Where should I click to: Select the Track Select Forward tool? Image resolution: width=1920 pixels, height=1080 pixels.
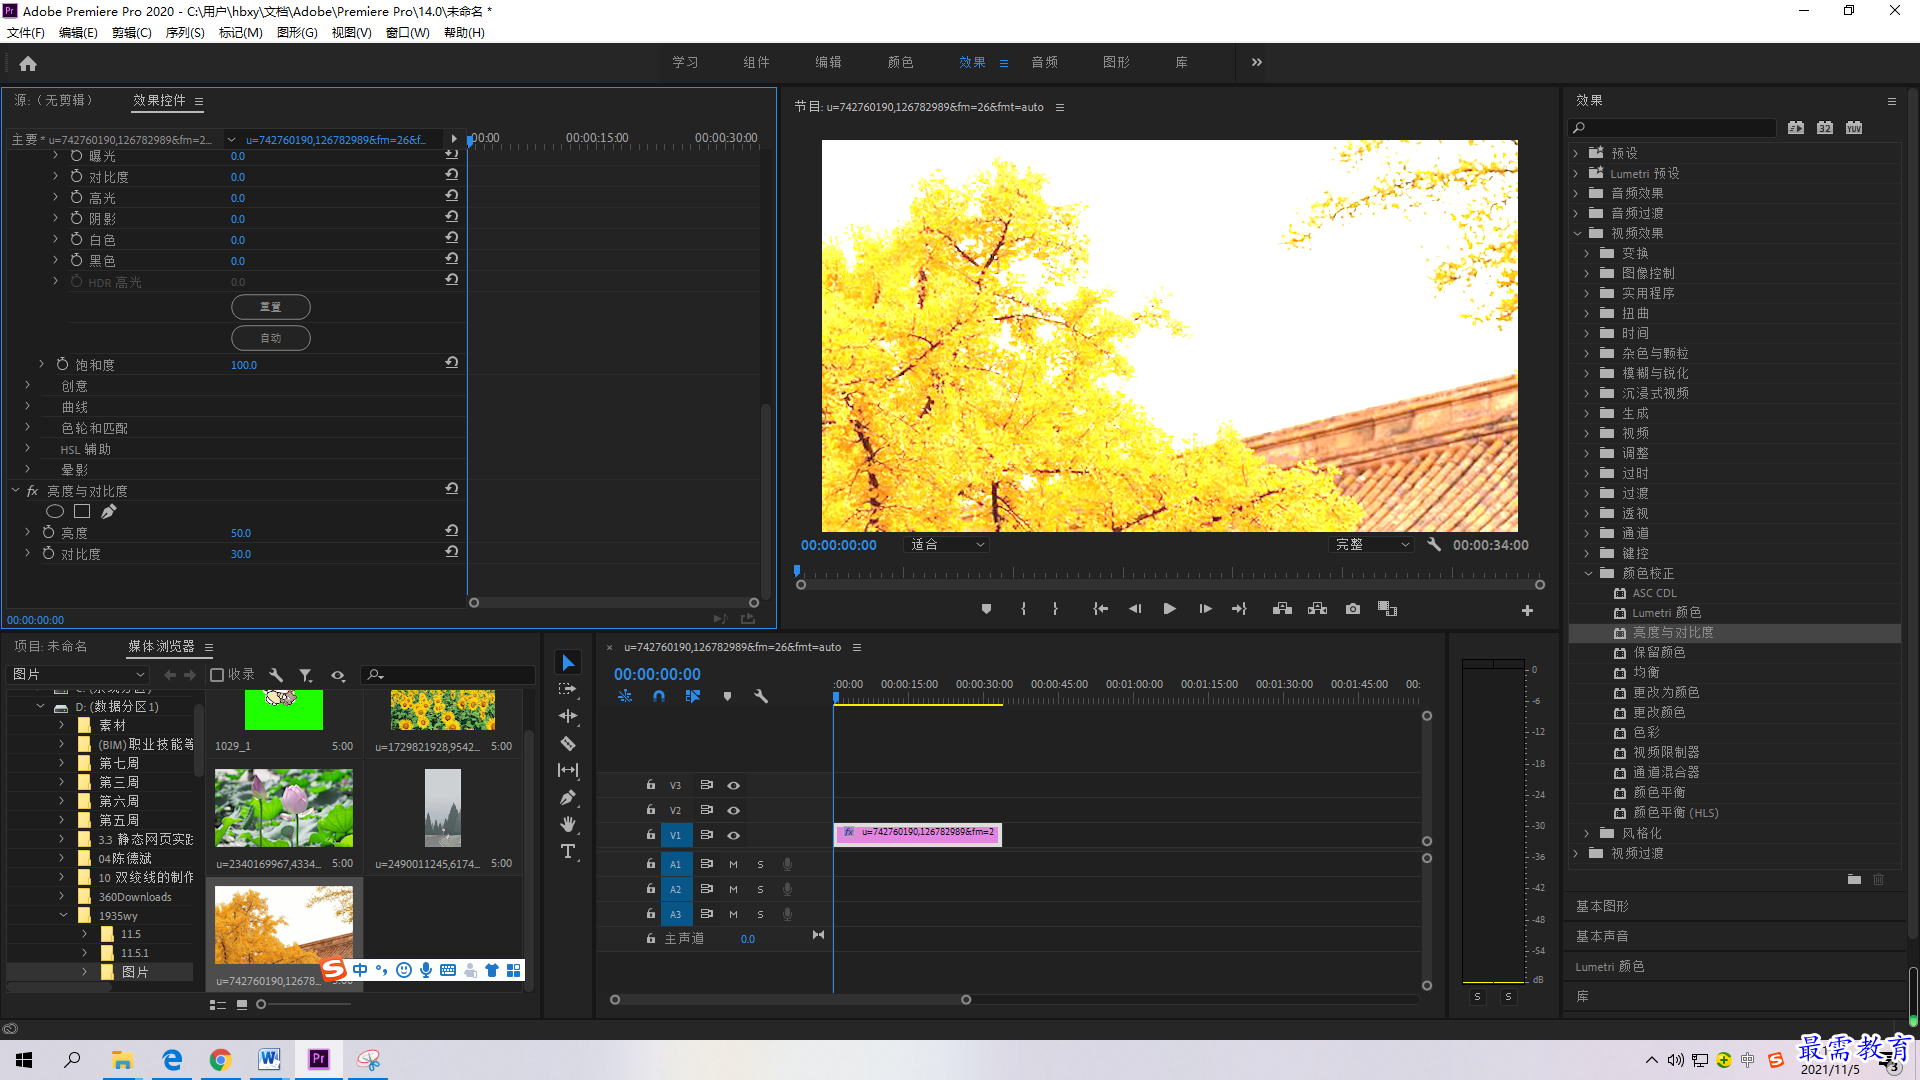[x=568, y=690]
